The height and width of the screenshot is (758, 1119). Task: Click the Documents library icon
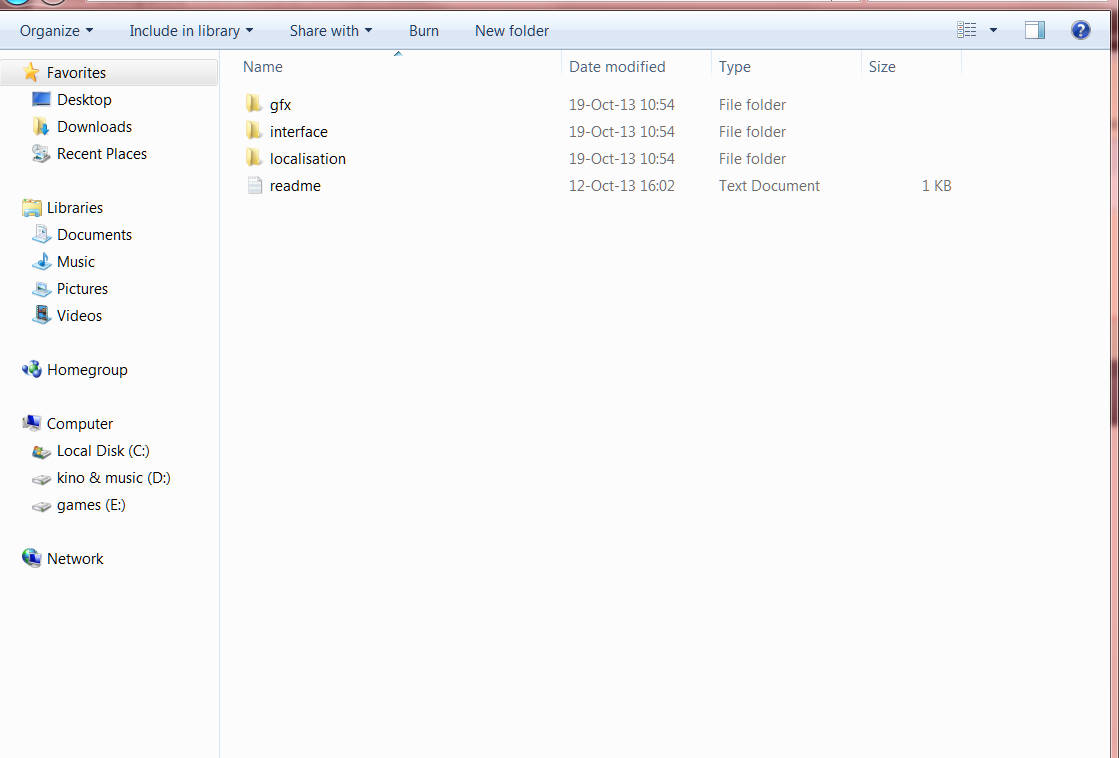tap(41, 234)
